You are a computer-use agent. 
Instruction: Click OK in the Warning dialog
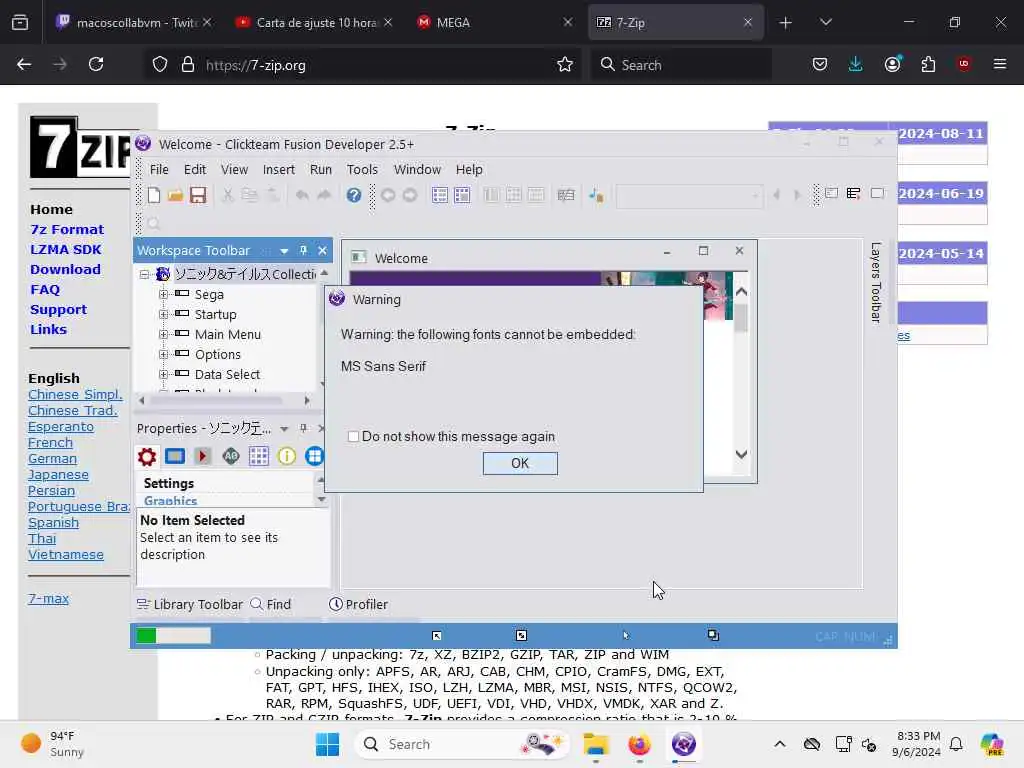point(520,463)
